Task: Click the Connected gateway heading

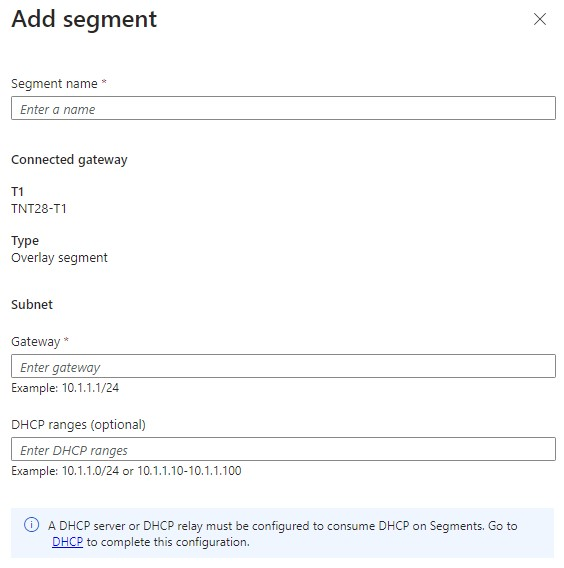Action: (x=69, y=160)
